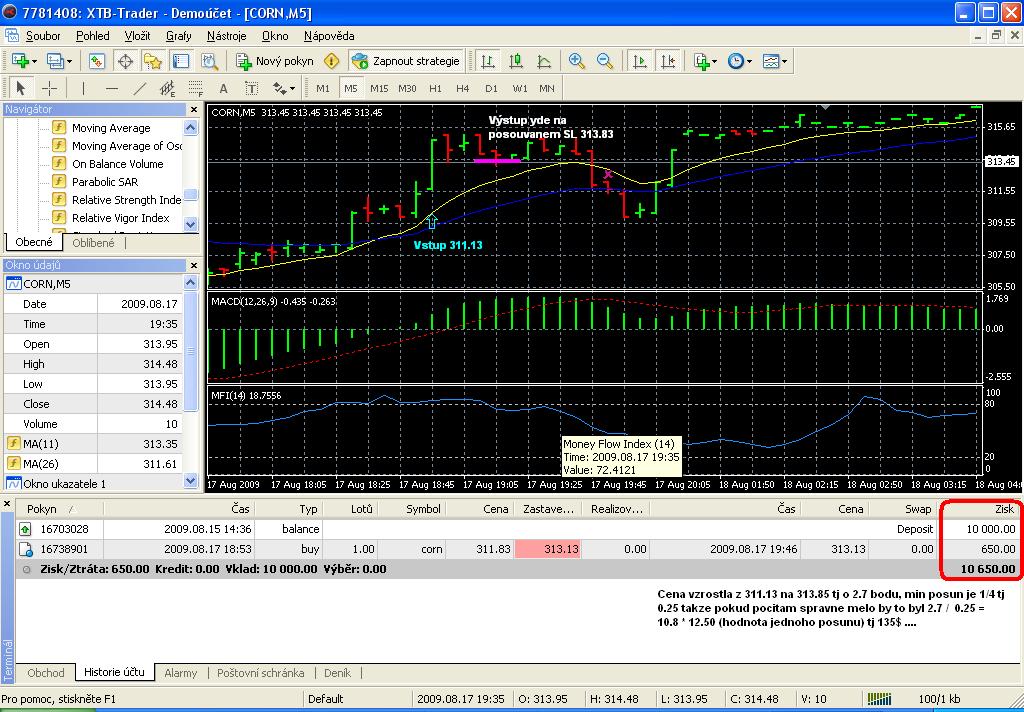Select the crosshair cursor tool

pos(49,88)
